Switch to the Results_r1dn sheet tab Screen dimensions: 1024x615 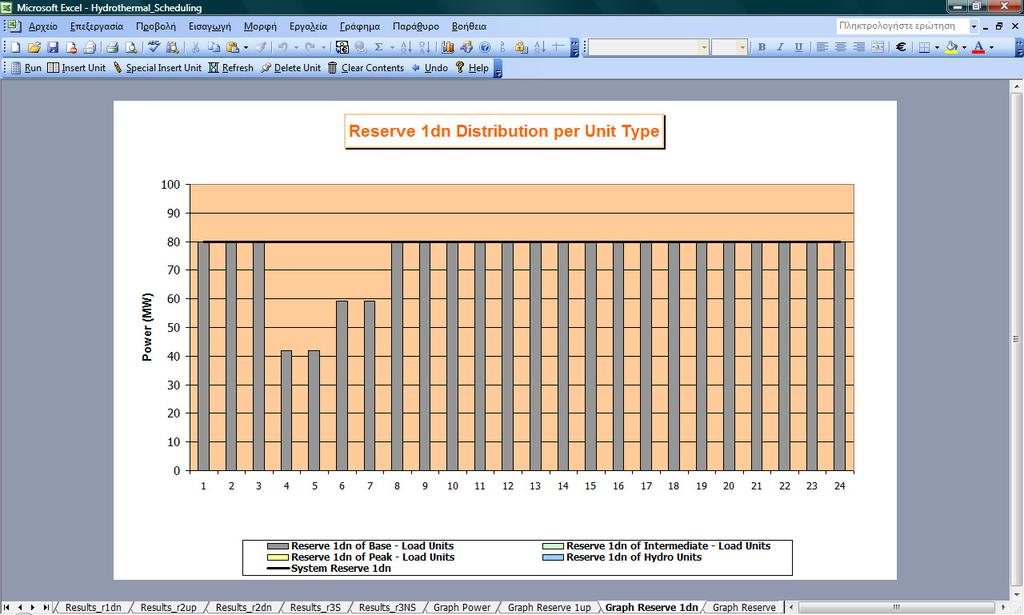click(x=93, y=607)
